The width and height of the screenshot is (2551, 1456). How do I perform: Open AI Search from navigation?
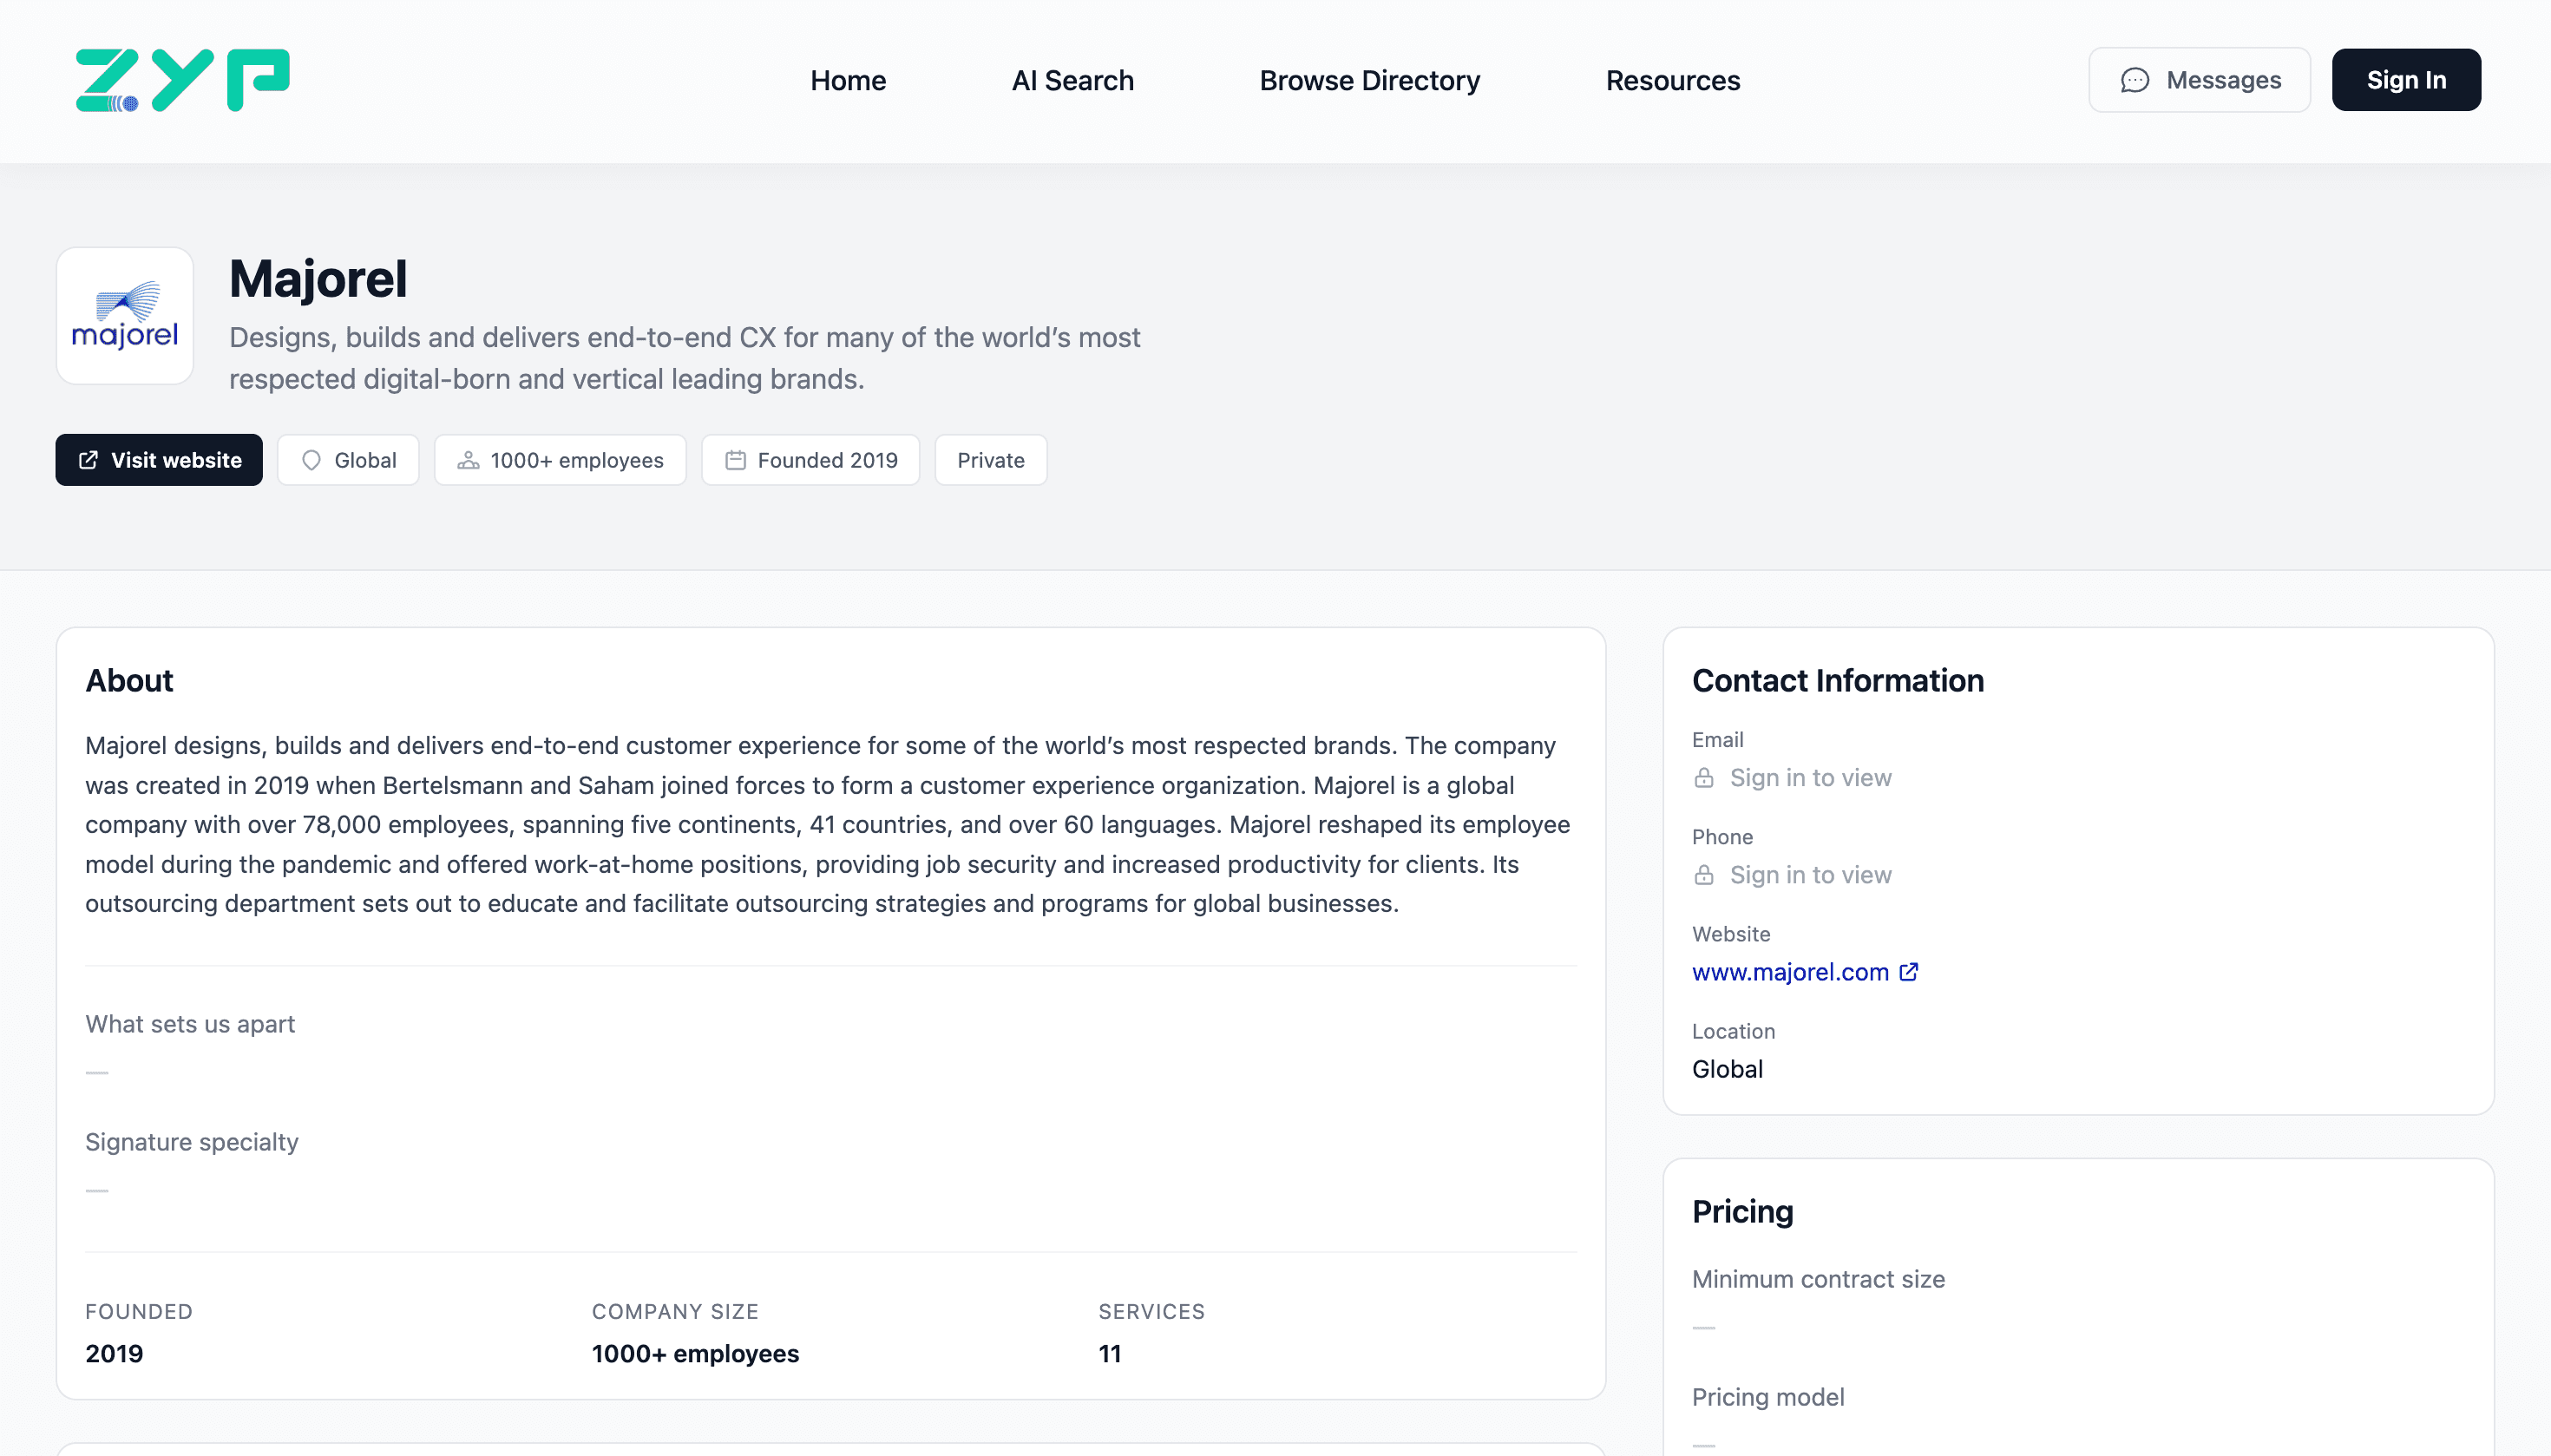coord(1073,80)
